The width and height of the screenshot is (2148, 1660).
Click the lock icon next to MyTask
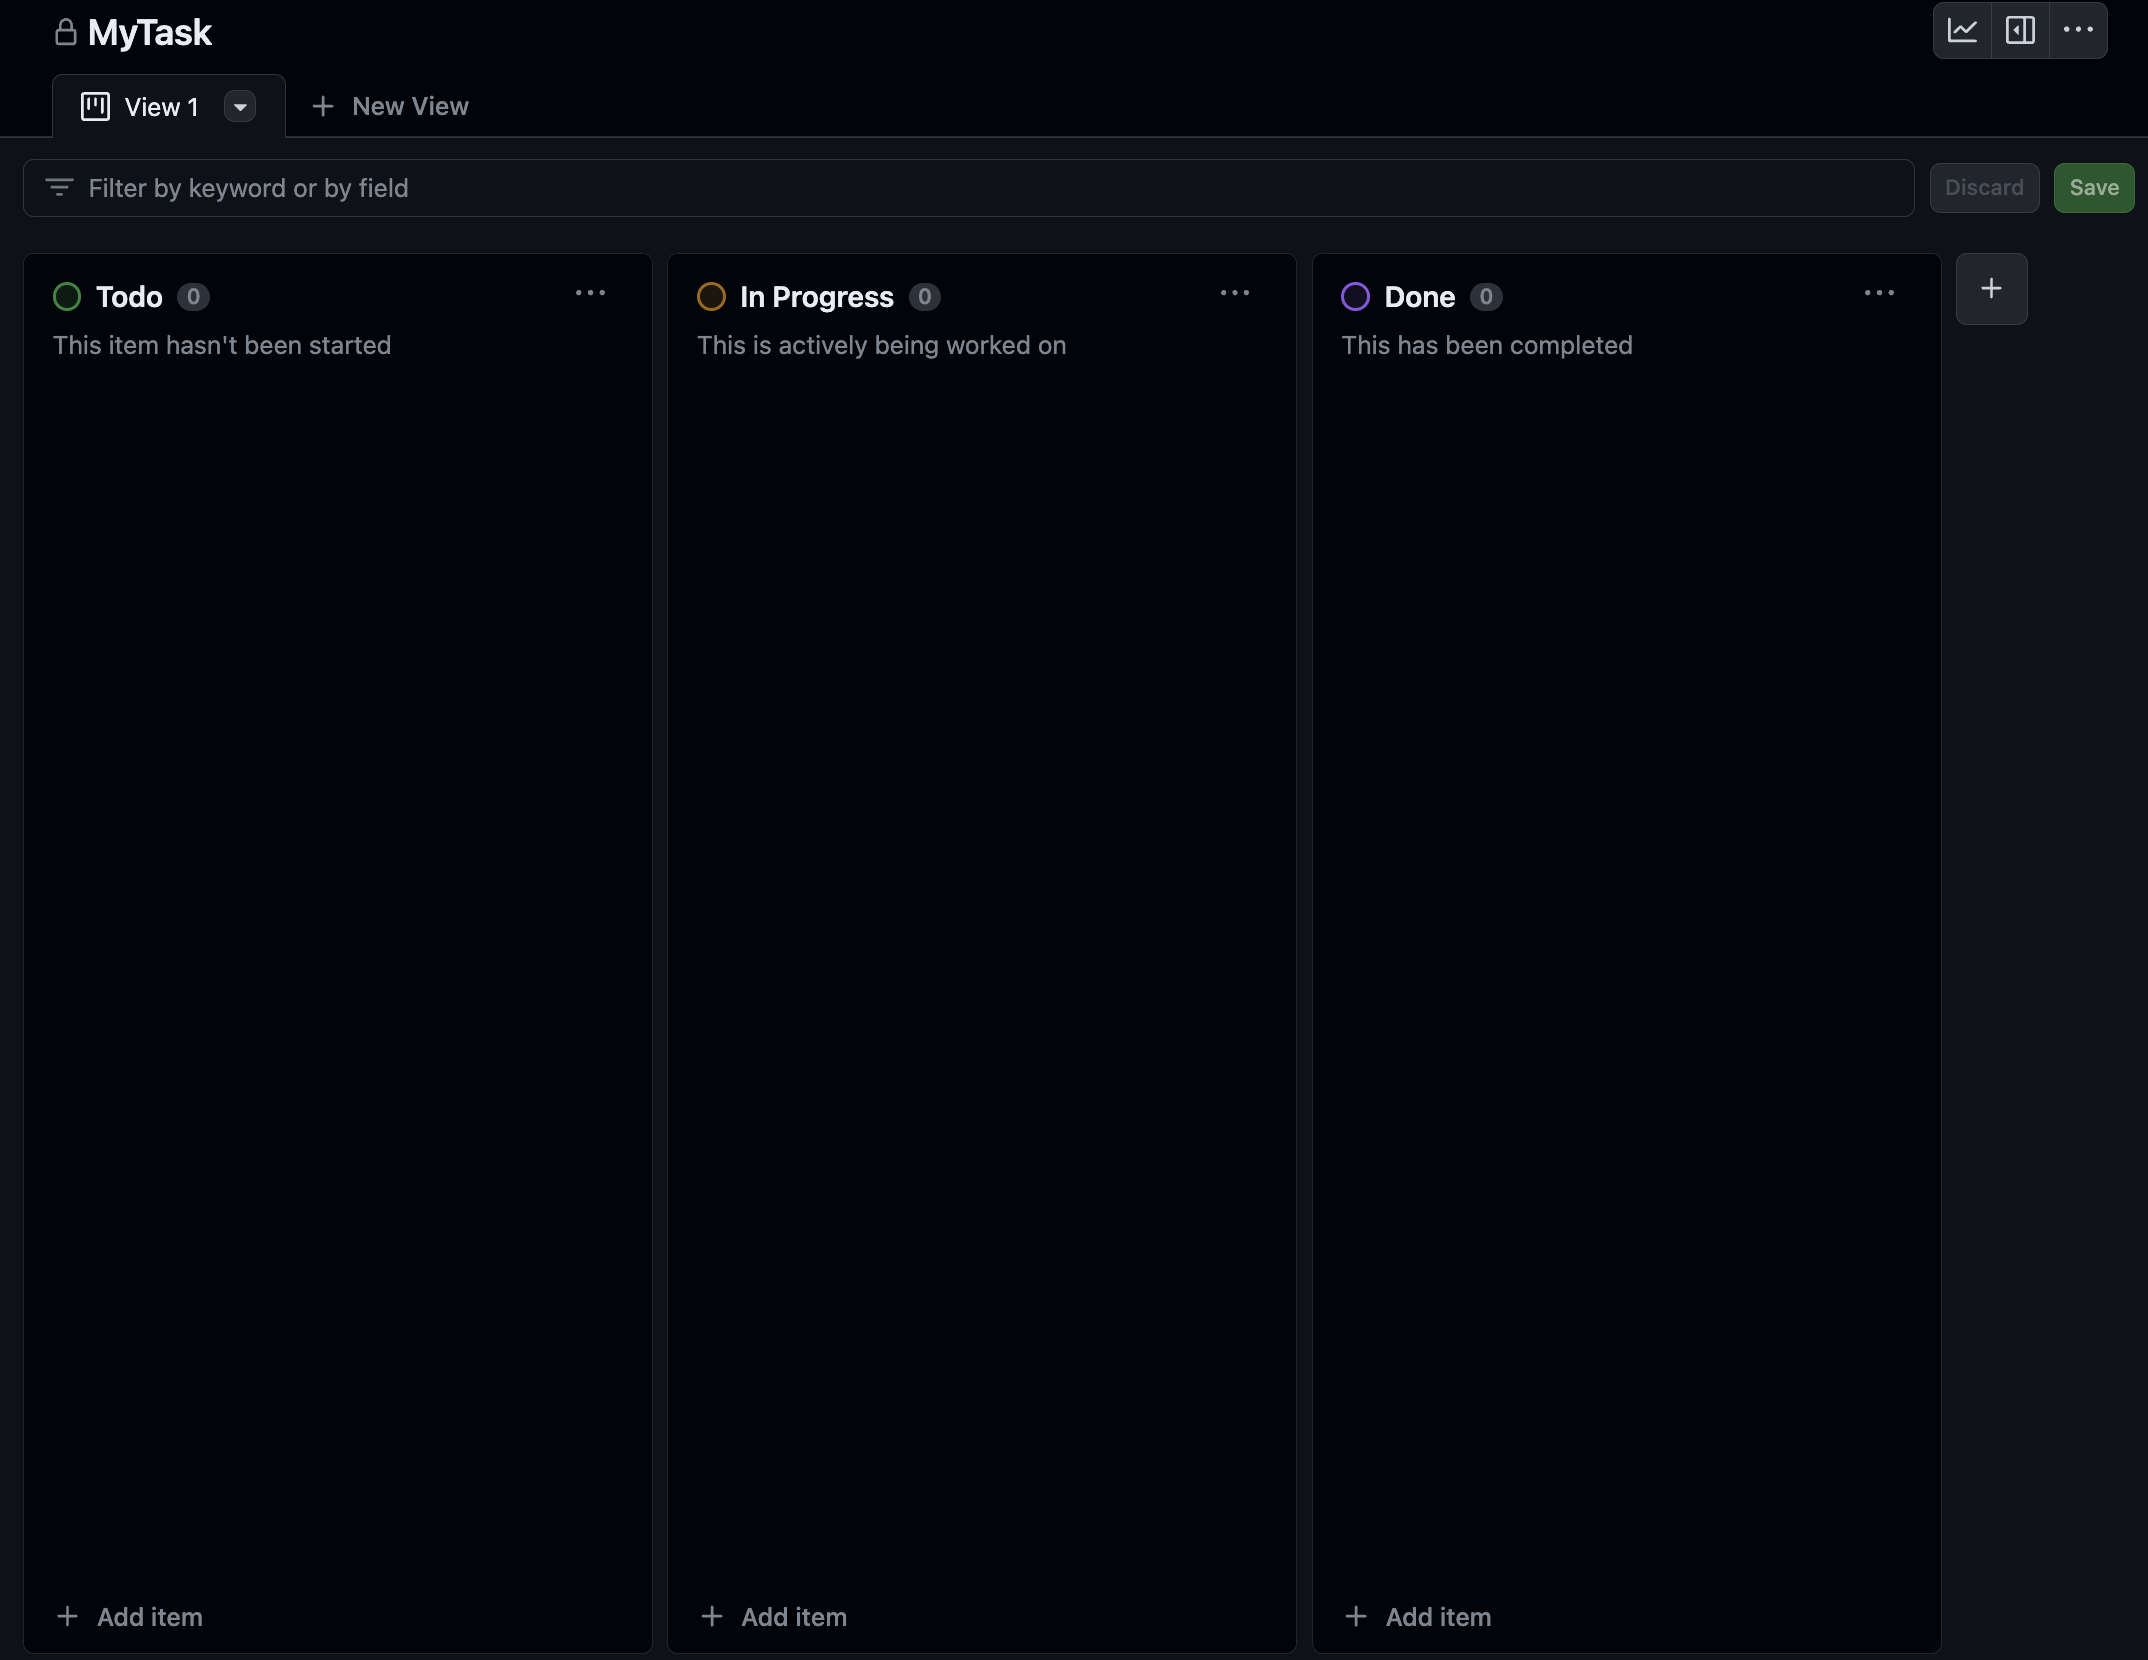[65, 32]
